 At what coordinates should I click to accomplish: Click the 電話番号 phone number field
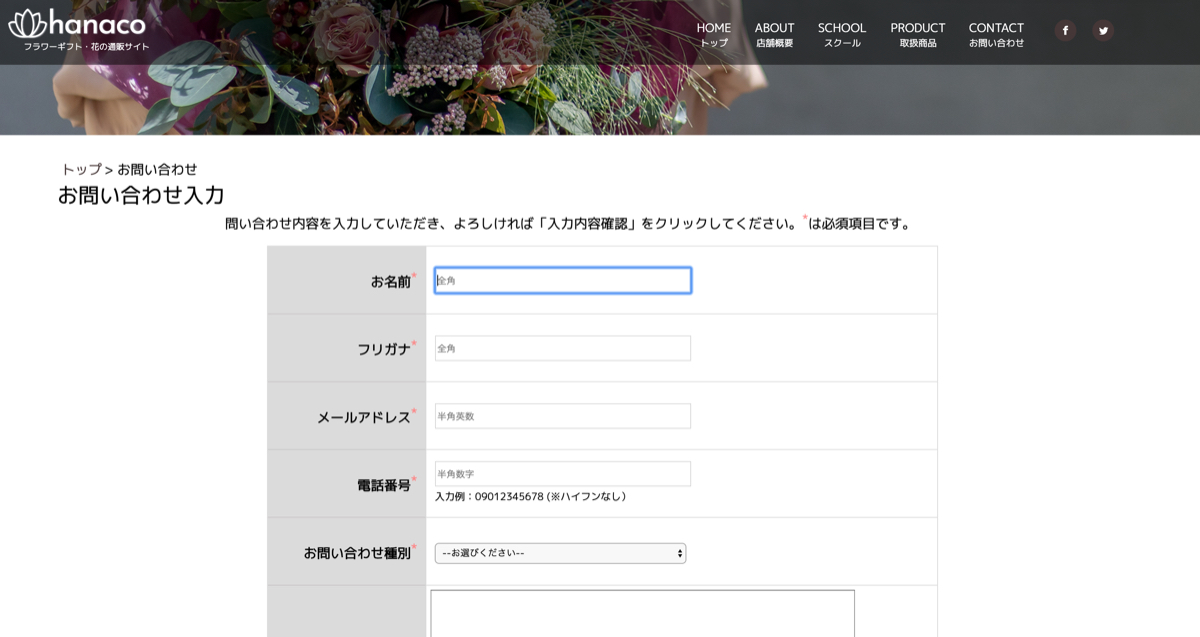tap(562, 473)
